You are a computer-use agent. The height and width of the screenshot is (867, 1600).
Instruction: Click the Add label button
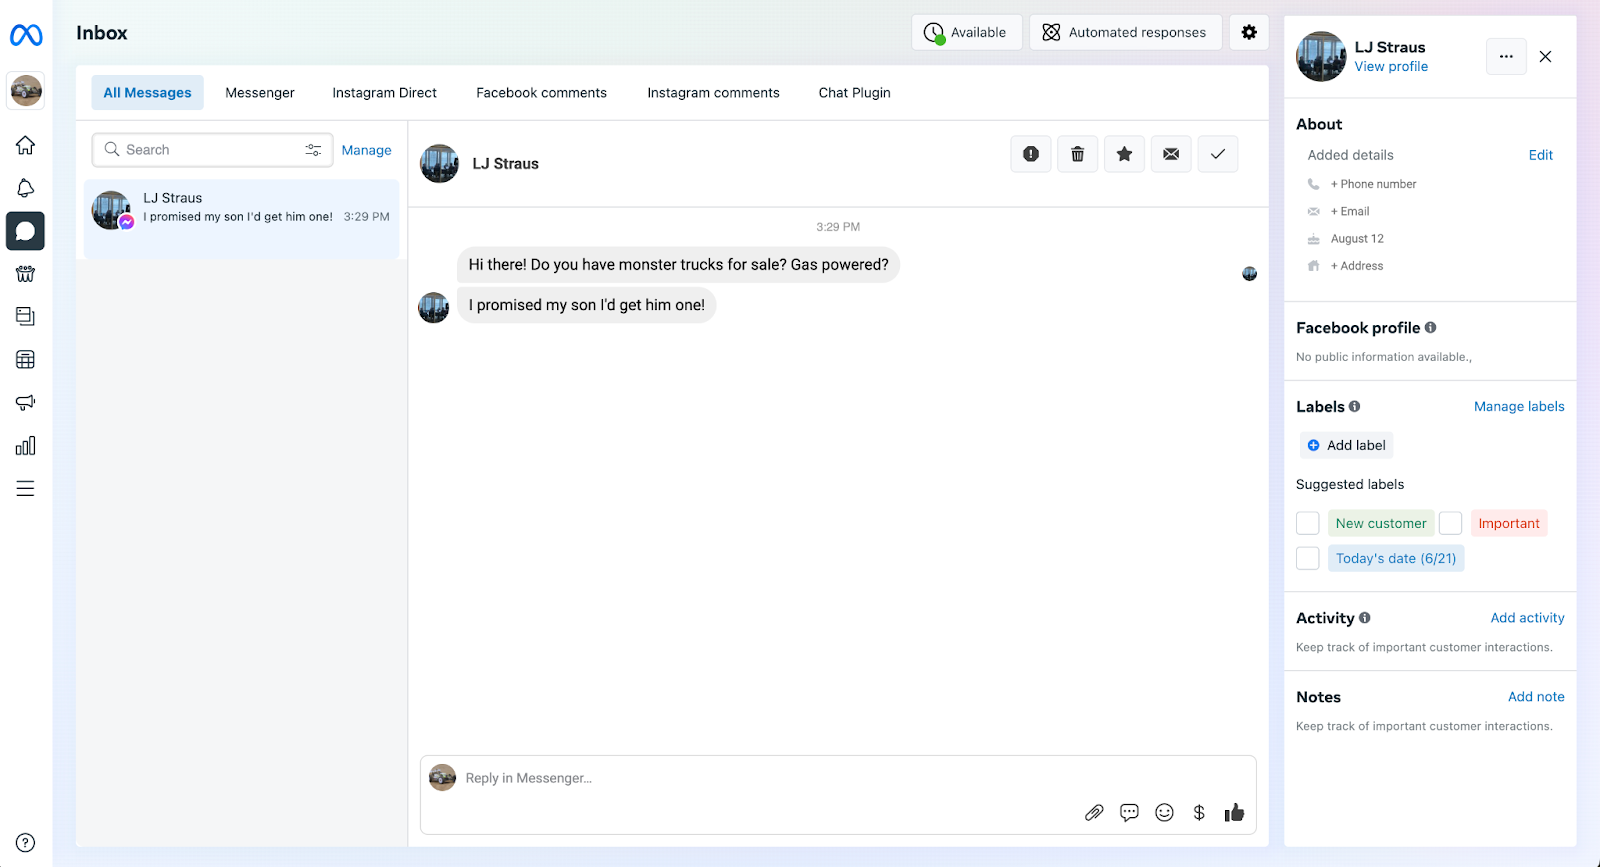1347,445
